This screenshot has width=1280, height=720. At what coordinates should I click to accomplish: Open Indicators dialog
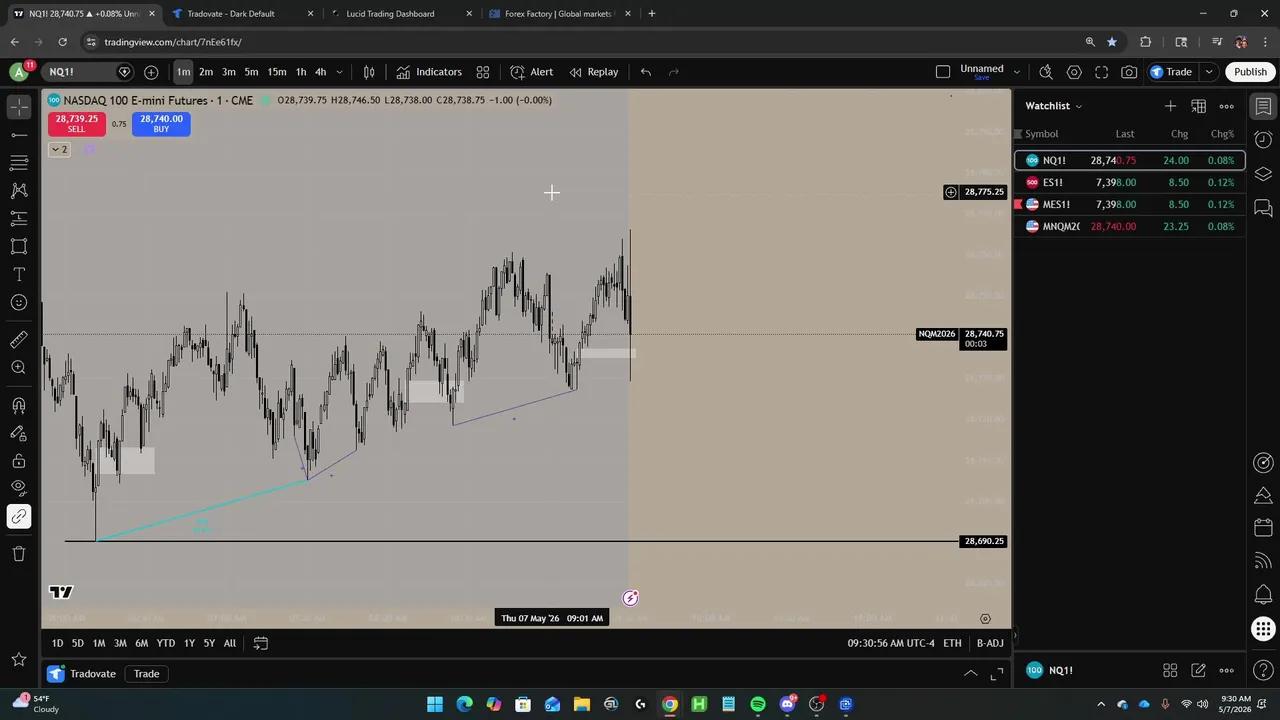point(429,72)
